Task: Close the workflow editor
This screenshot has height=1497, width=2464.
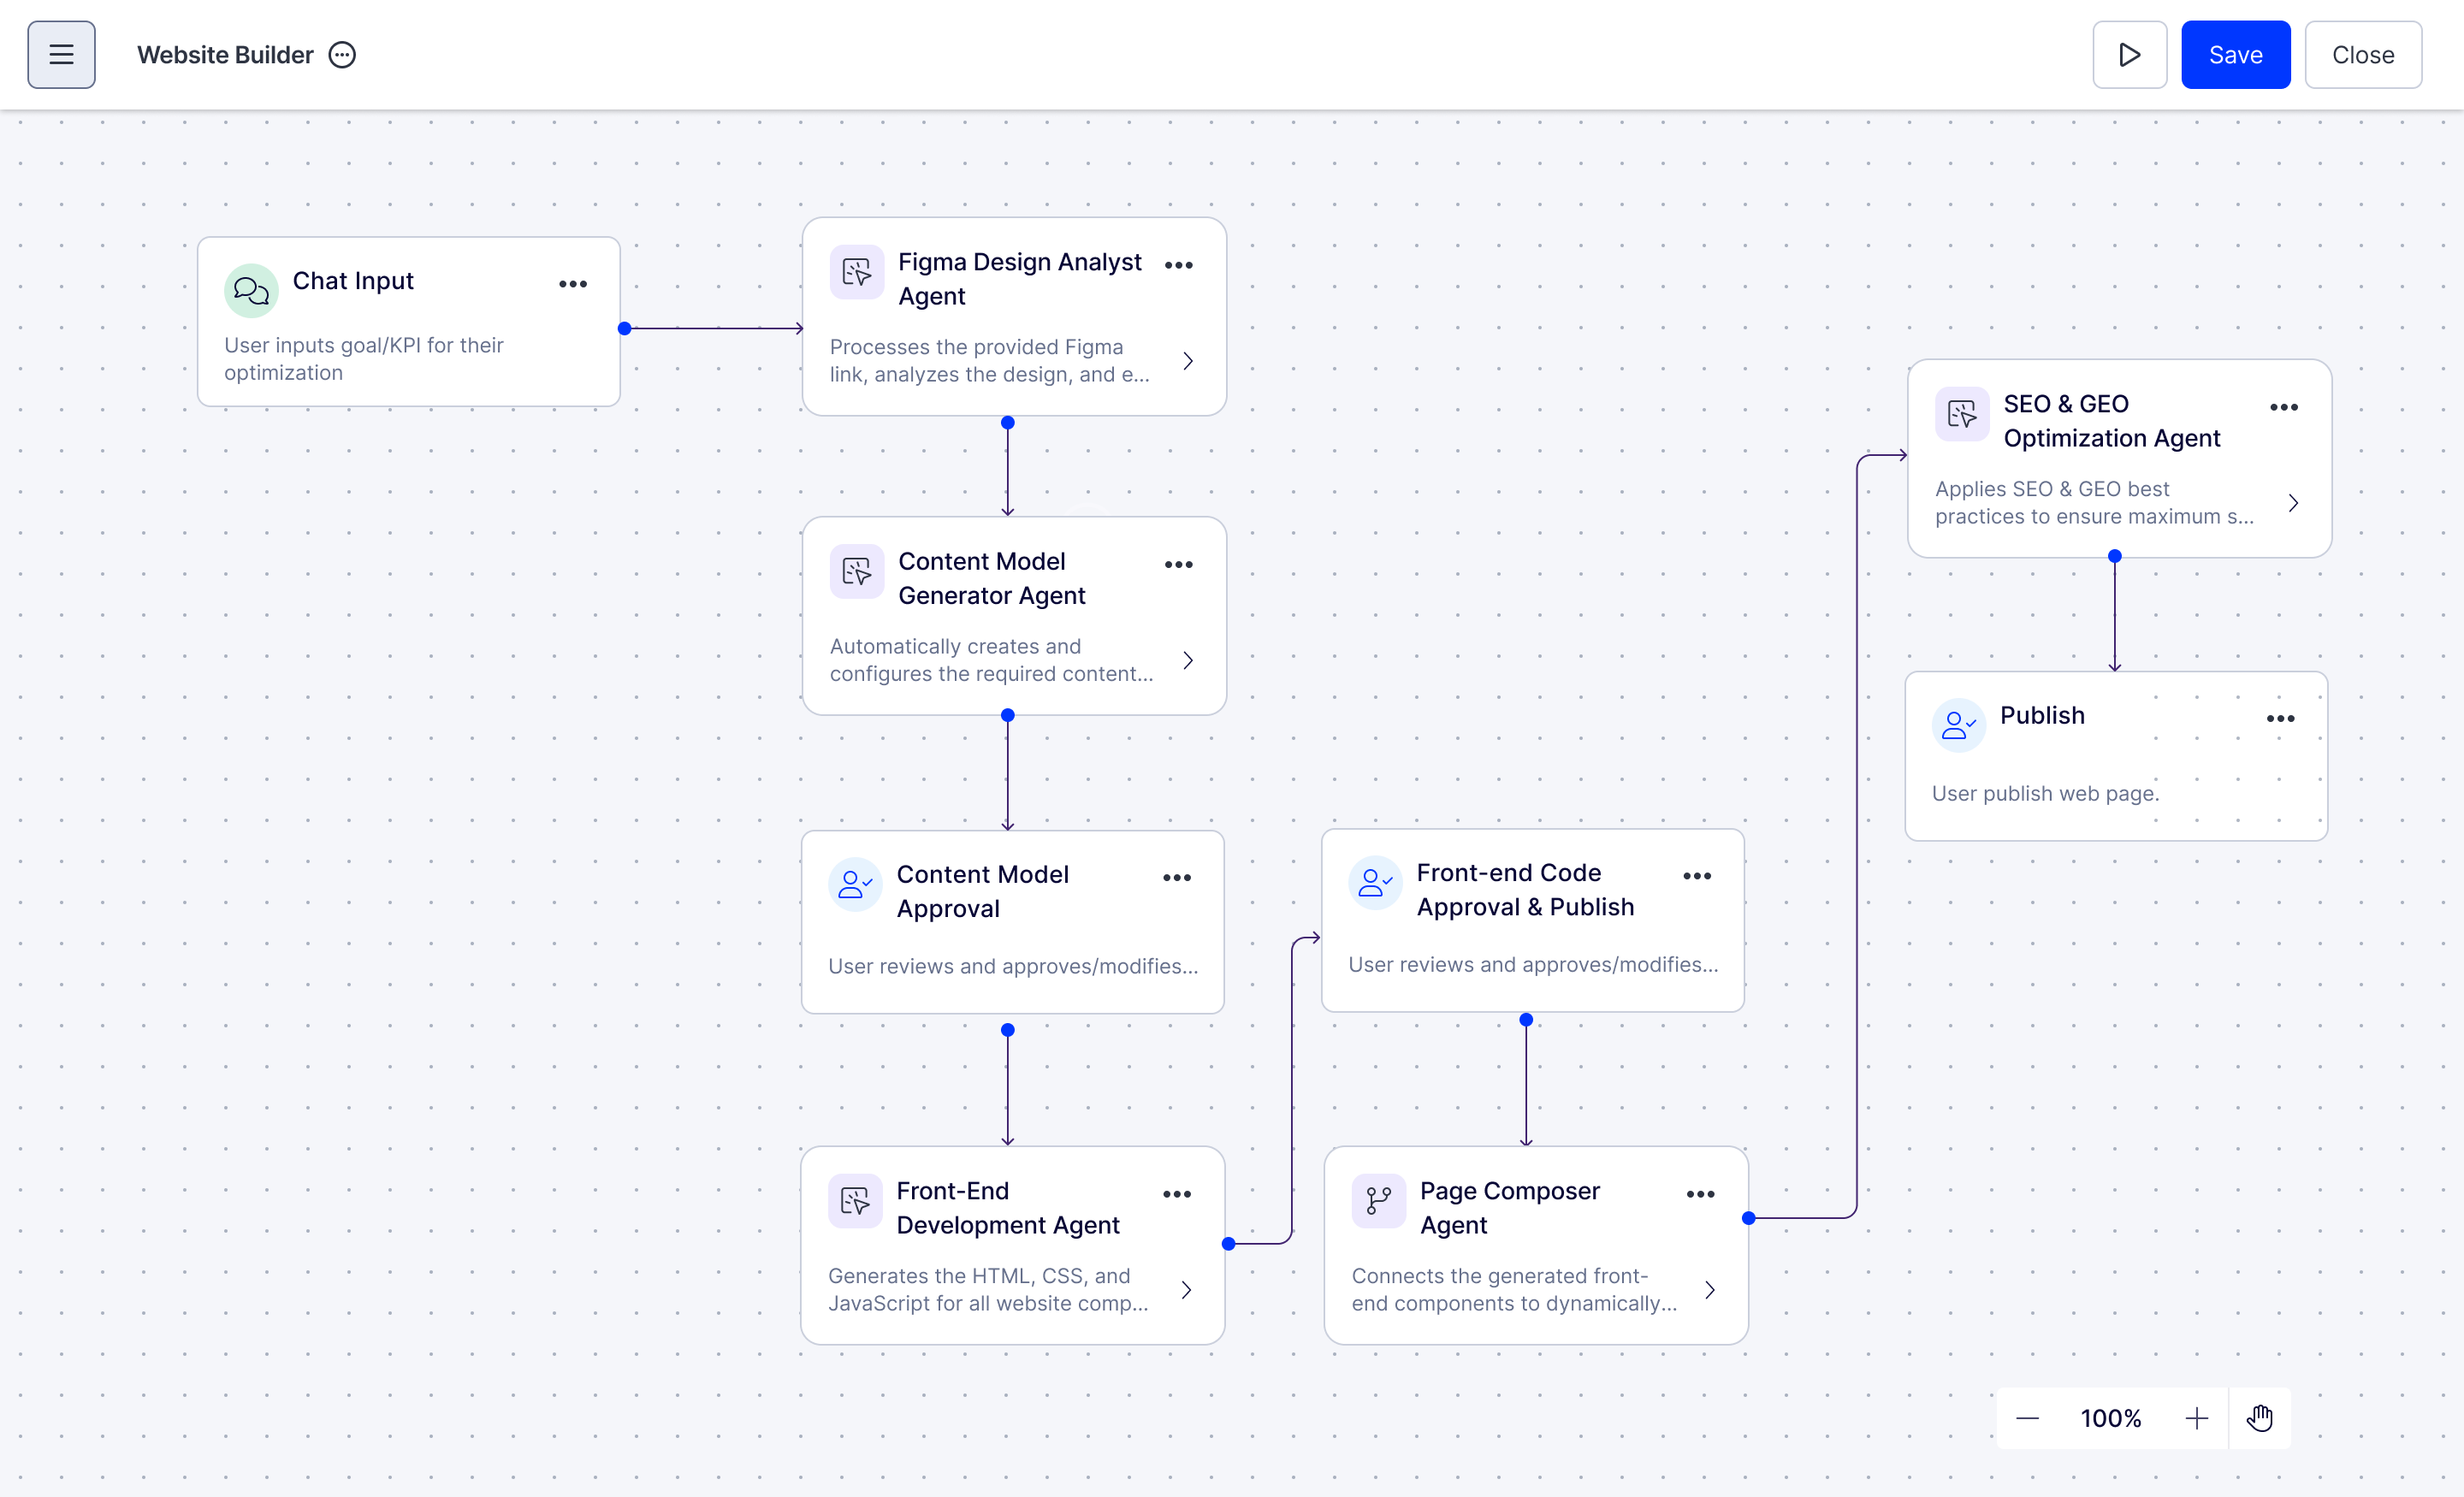Action: point(2362,55)
